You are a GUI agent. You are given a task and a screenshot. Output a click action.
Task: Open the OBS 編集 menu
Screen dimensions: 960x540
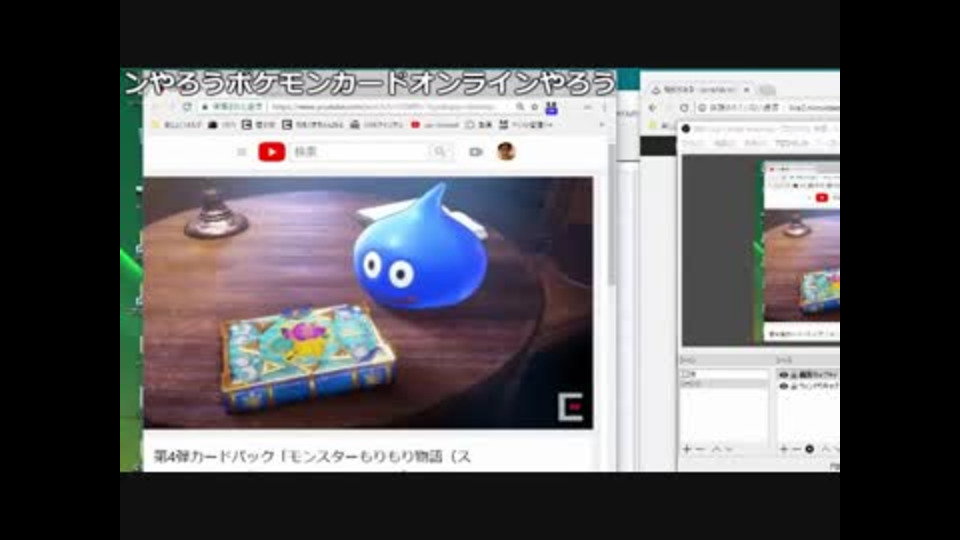pyautogui.click(x=724, y=143)
